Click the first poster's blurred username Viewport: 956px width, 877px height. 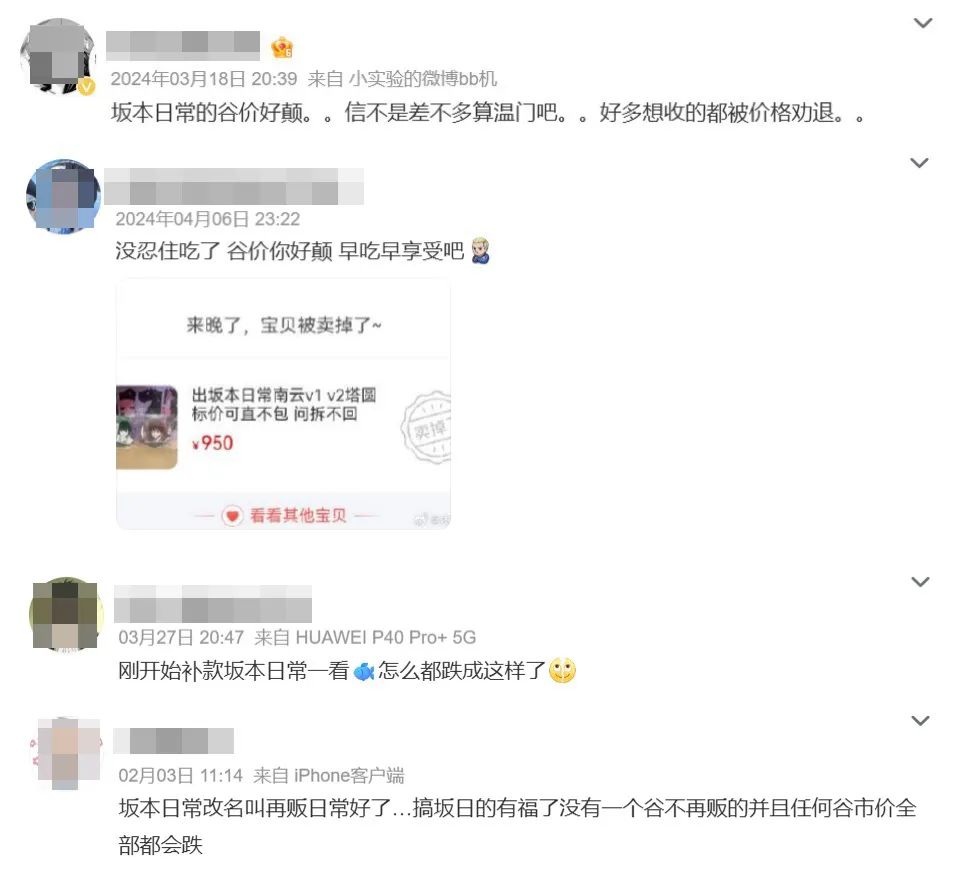coord(183,46)
